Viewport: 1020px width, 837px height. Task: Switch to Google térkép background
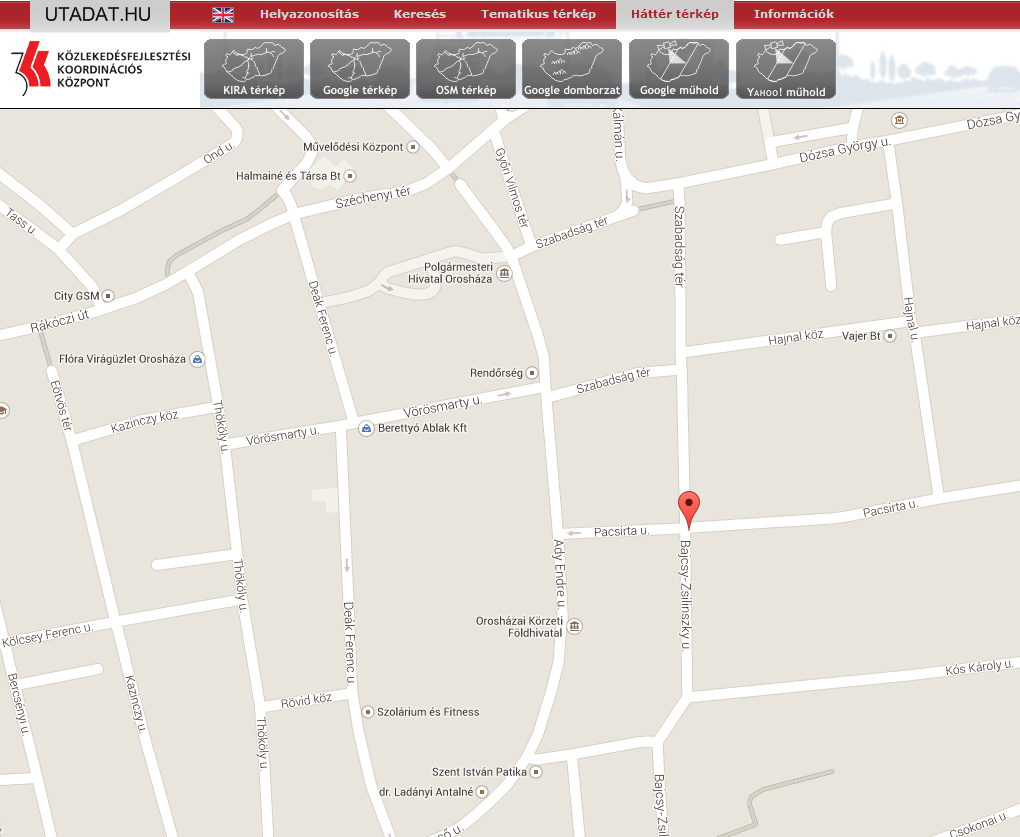360,69
